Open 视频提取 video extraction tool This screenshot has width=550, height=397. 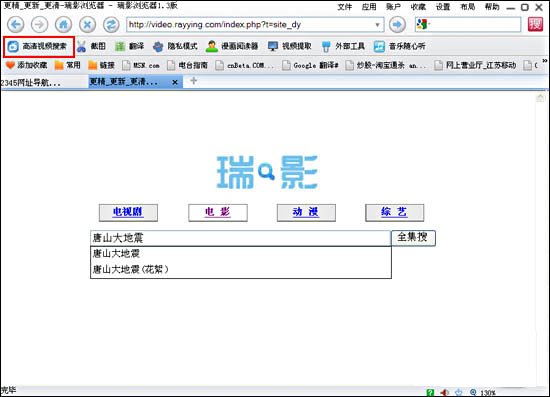pyautogui.click(x=289, y=46)
